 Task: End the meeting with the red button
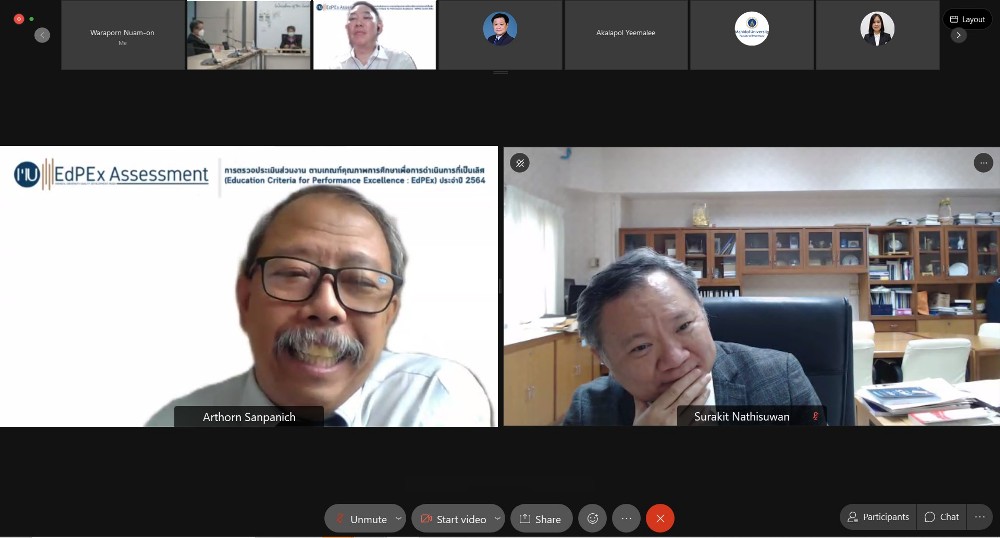point(660,518)
